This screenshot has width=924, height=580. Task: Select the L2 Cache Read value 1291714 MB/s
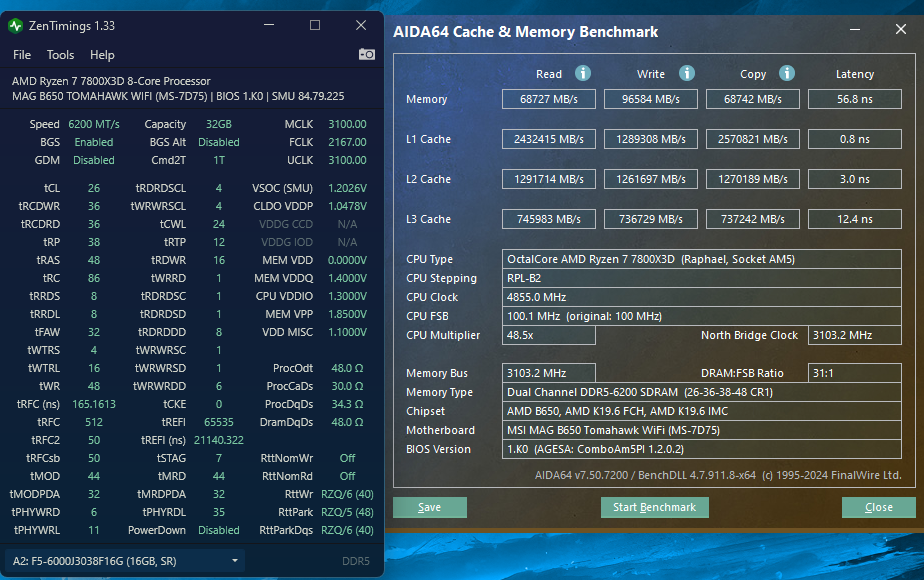pyautogui.click(x=549, y=179)
